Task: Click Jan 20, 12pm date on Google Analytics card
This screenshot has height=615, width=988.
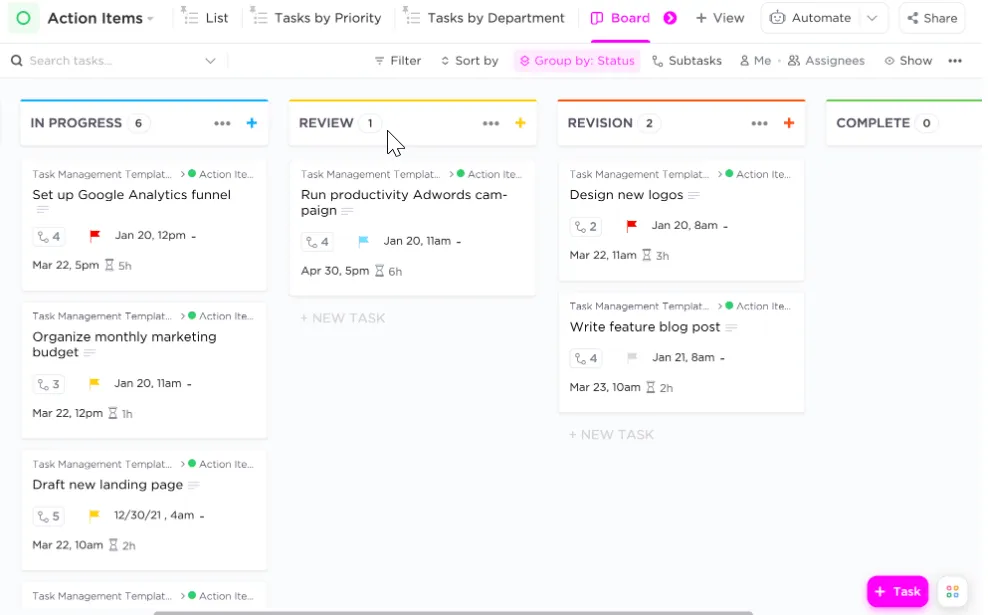Action: pos(150,235)
